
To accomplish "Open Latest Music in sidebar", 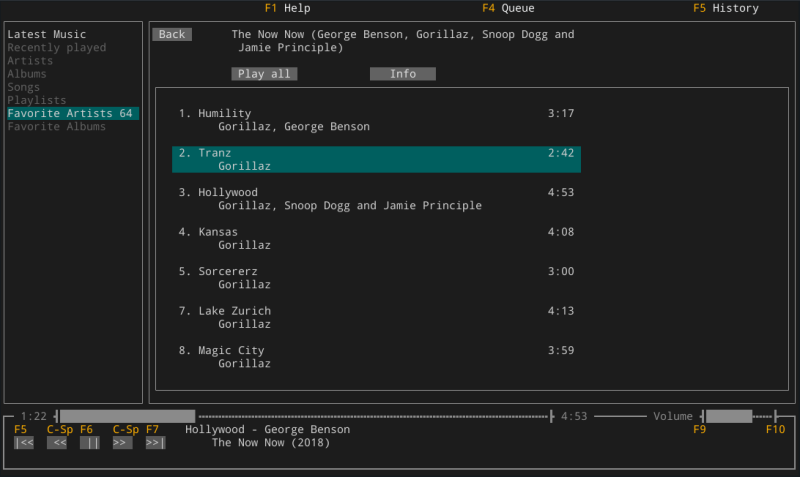I will point(46,34).
